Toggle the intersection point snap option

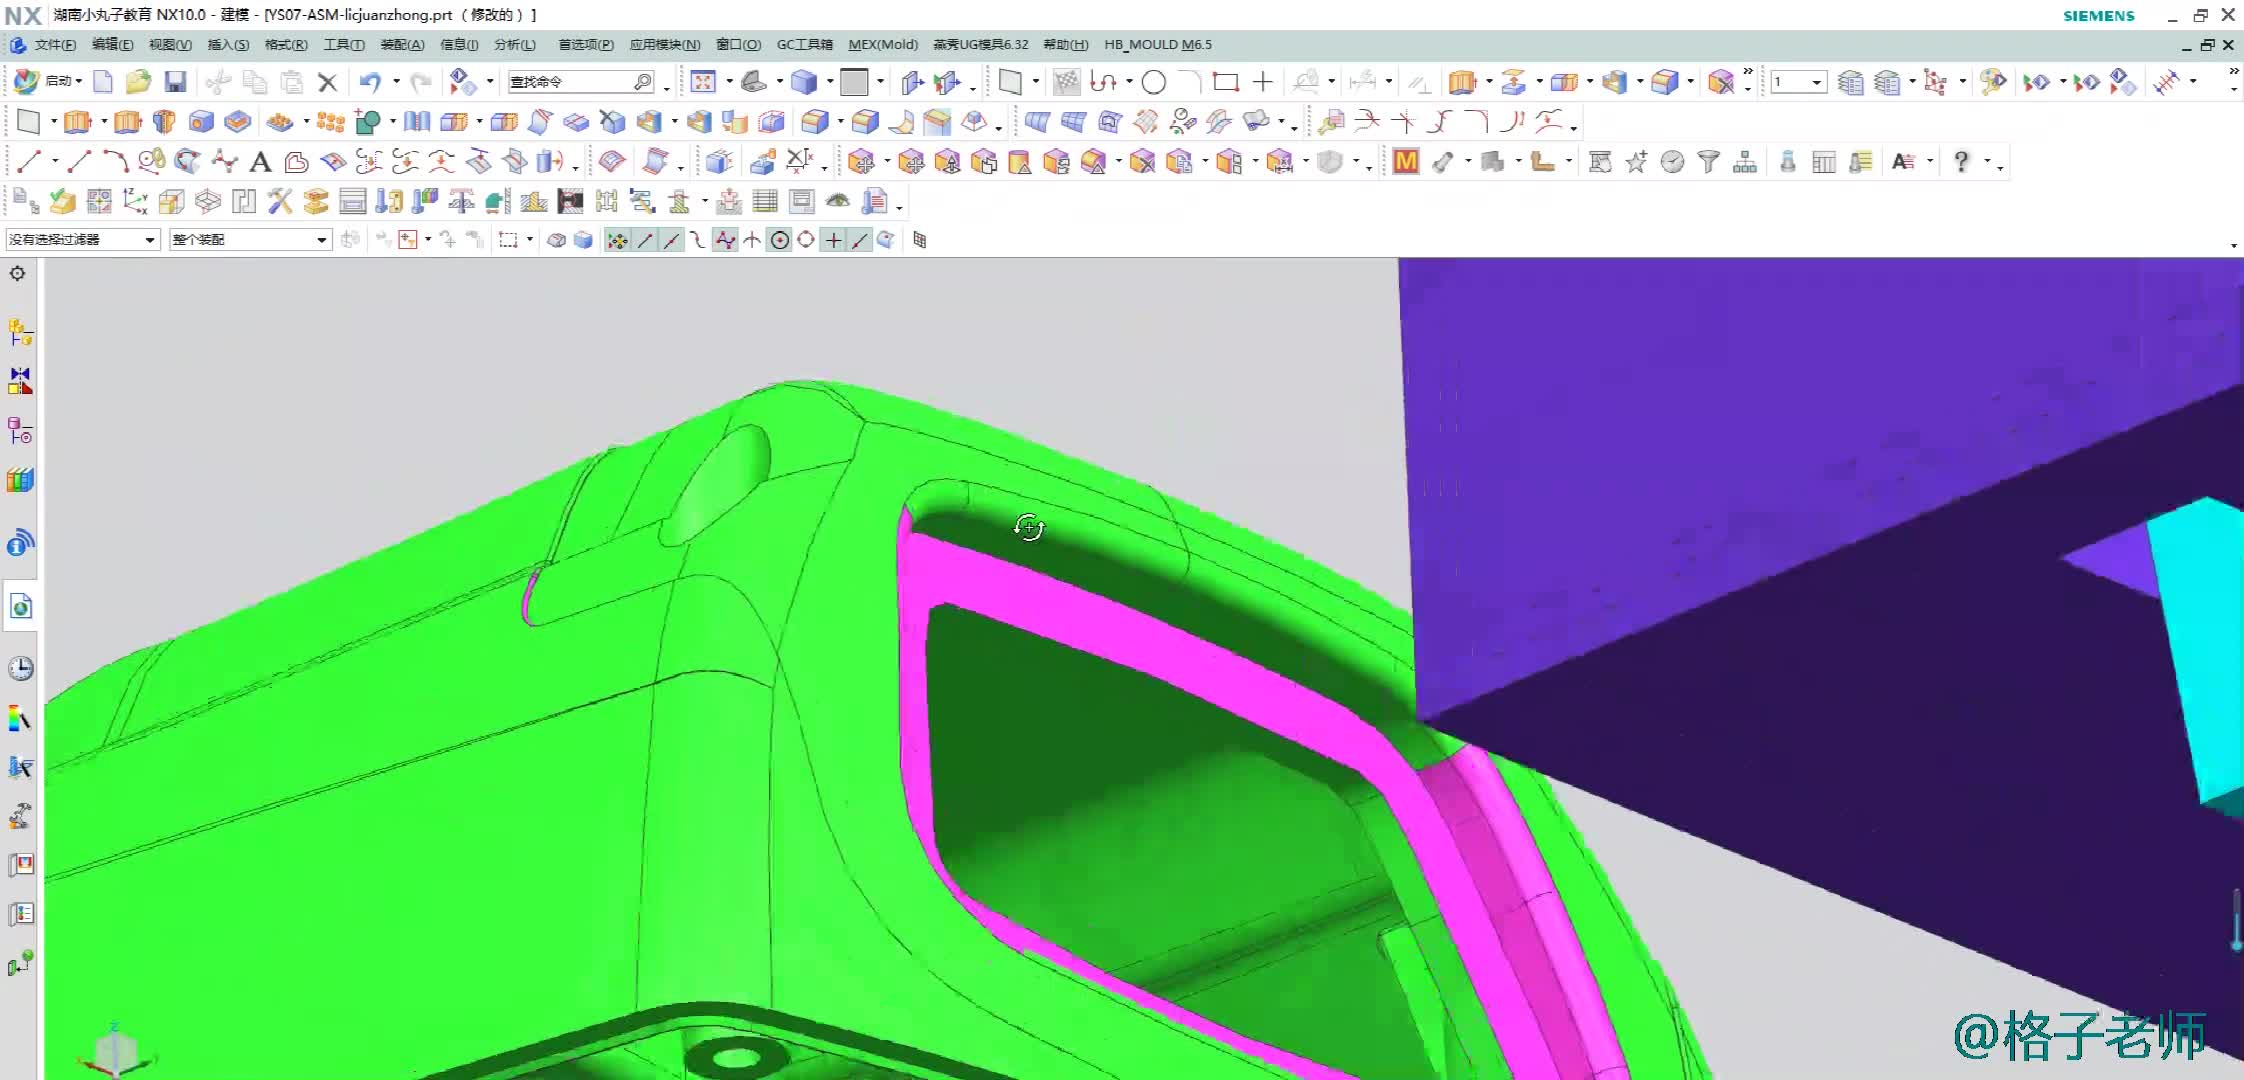tap(752, 240)
